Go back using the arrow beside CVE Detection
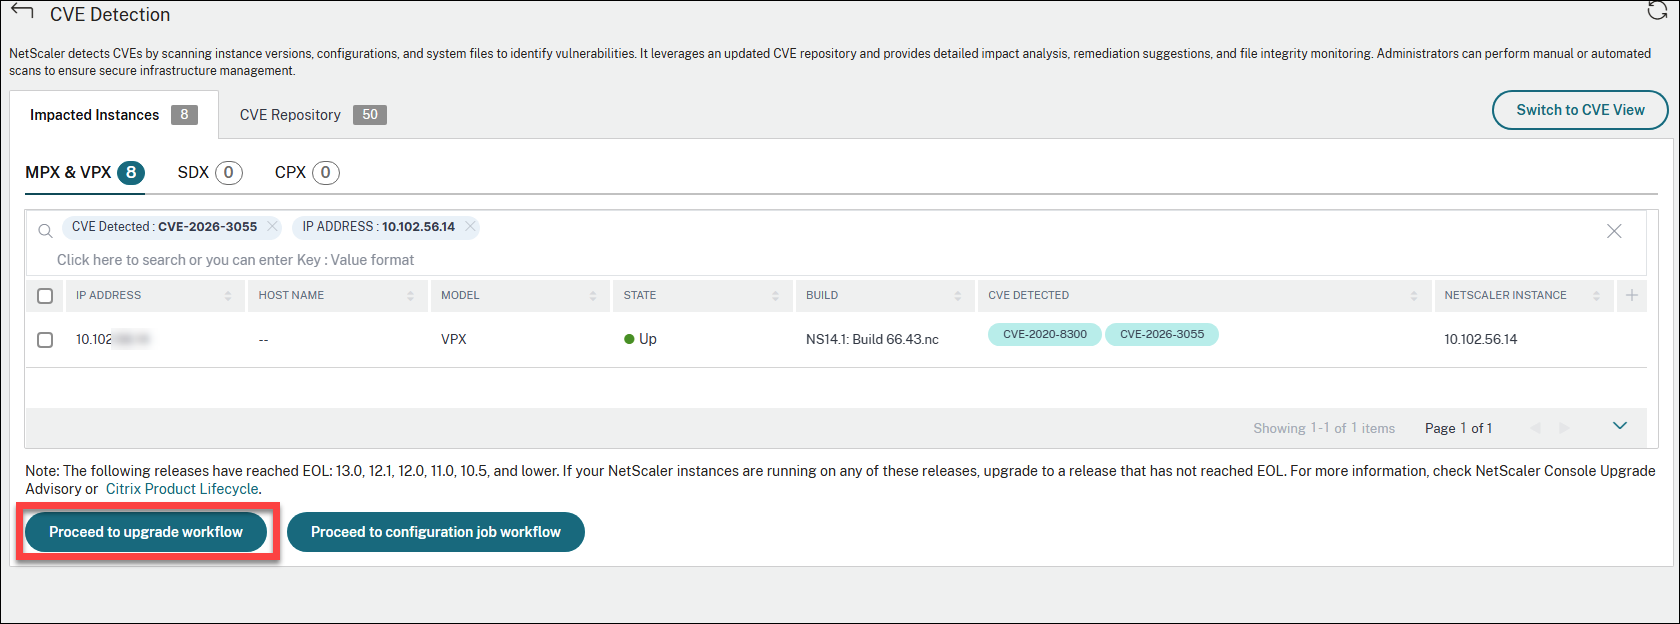Viewport: 1680px width, 624px height. tap(22, 12)
